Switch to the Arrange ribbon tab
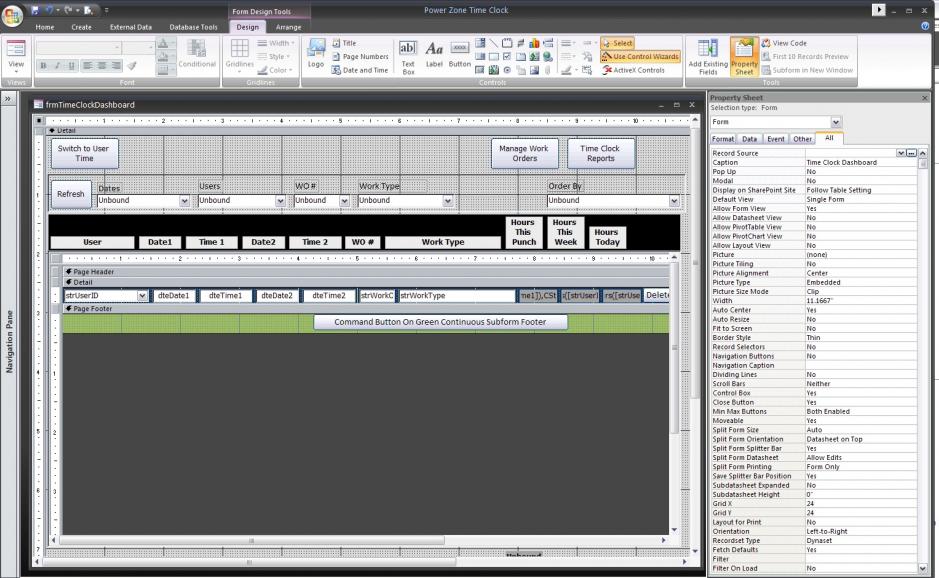This screenshot has width=939, height=578. pyautogui.click(x=288, y=27)
